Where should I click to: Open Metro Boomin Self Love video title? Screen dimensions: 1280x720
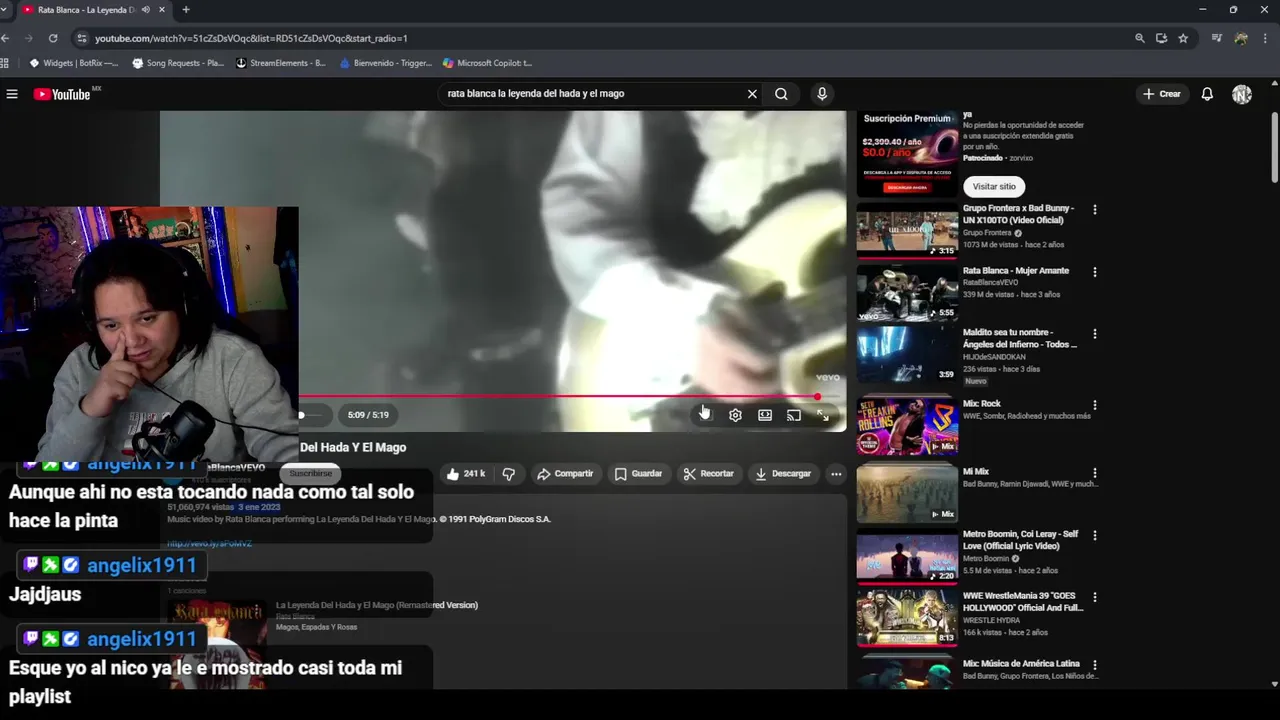click(x=1020, y=540)
